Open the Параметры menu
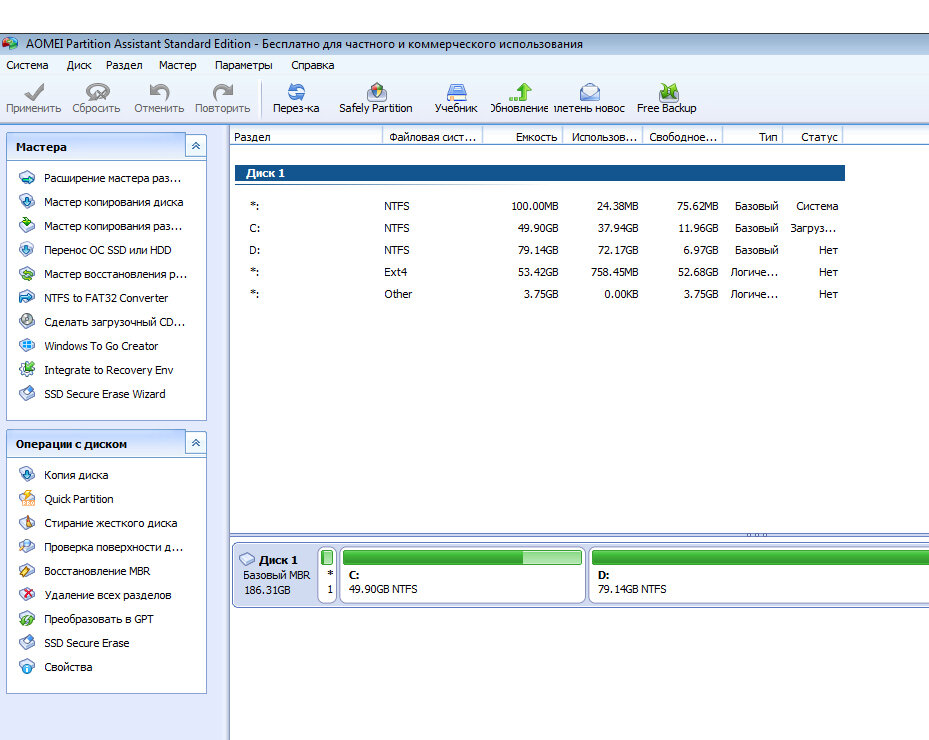The height and width of the screenshot is (740, 929). coord(244,65)
